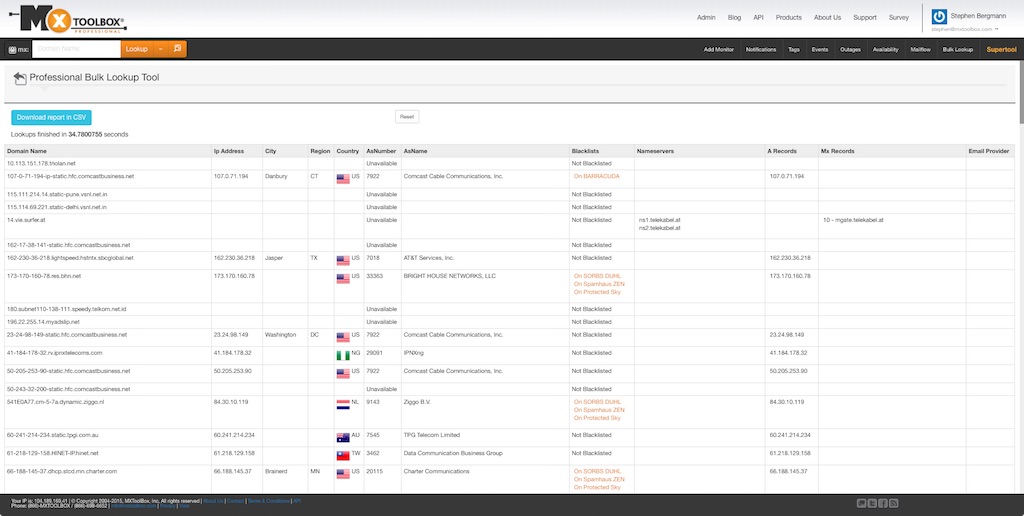Click the orange Lookup button
The width and height of the screenshot is (1024, 516).
coord(136,49)
